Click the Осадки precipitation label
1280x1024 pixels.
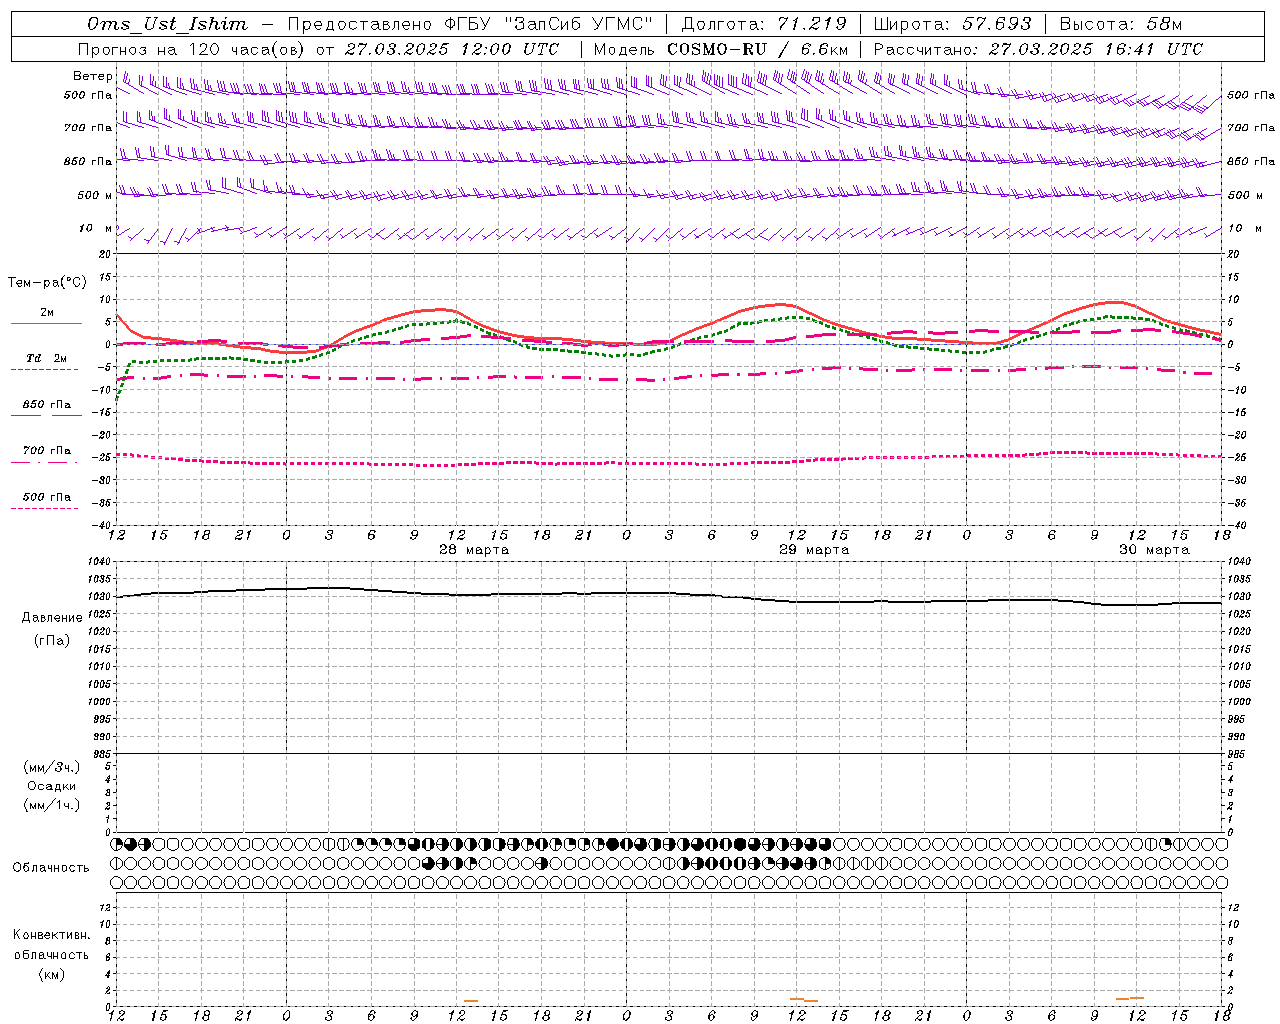tap(51, 786)
